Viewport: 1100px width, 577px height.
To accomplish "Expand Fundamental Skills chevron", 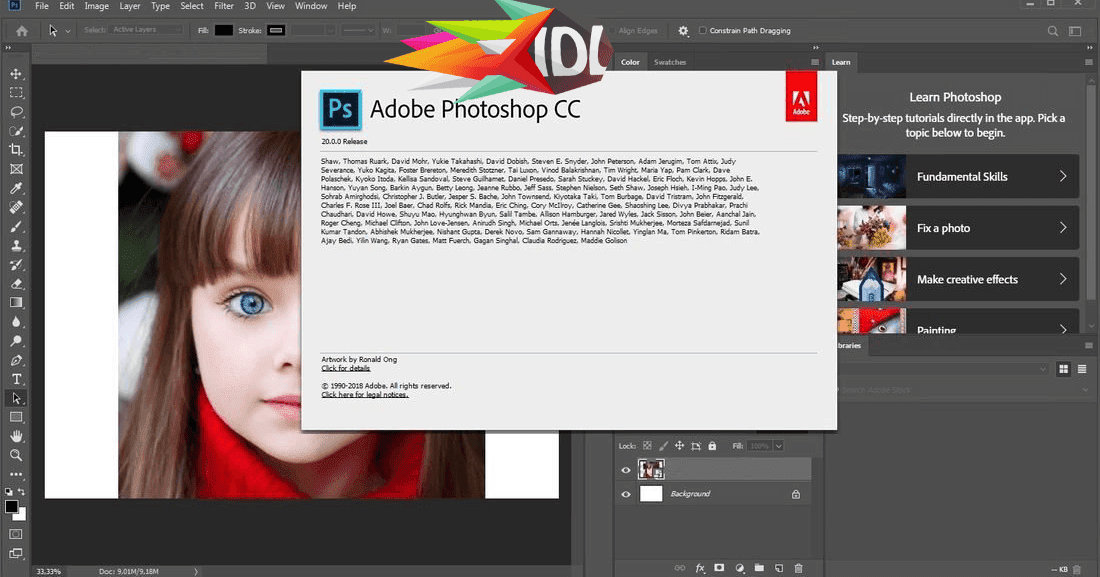I will [1063, 176].
